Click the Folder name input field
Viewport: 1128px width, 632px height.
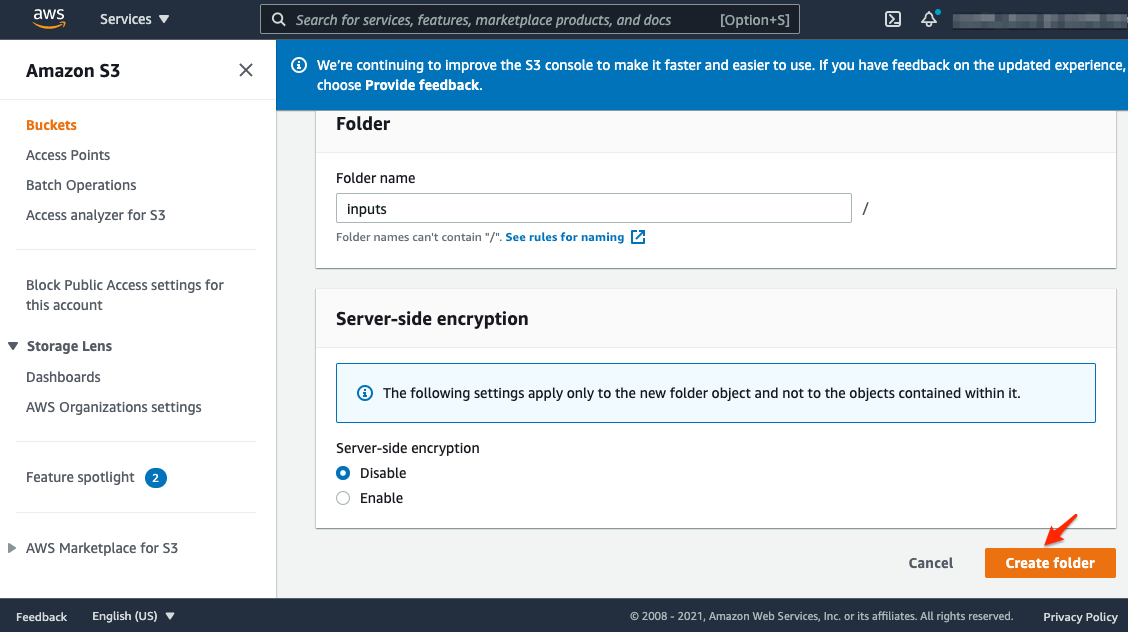593,209
